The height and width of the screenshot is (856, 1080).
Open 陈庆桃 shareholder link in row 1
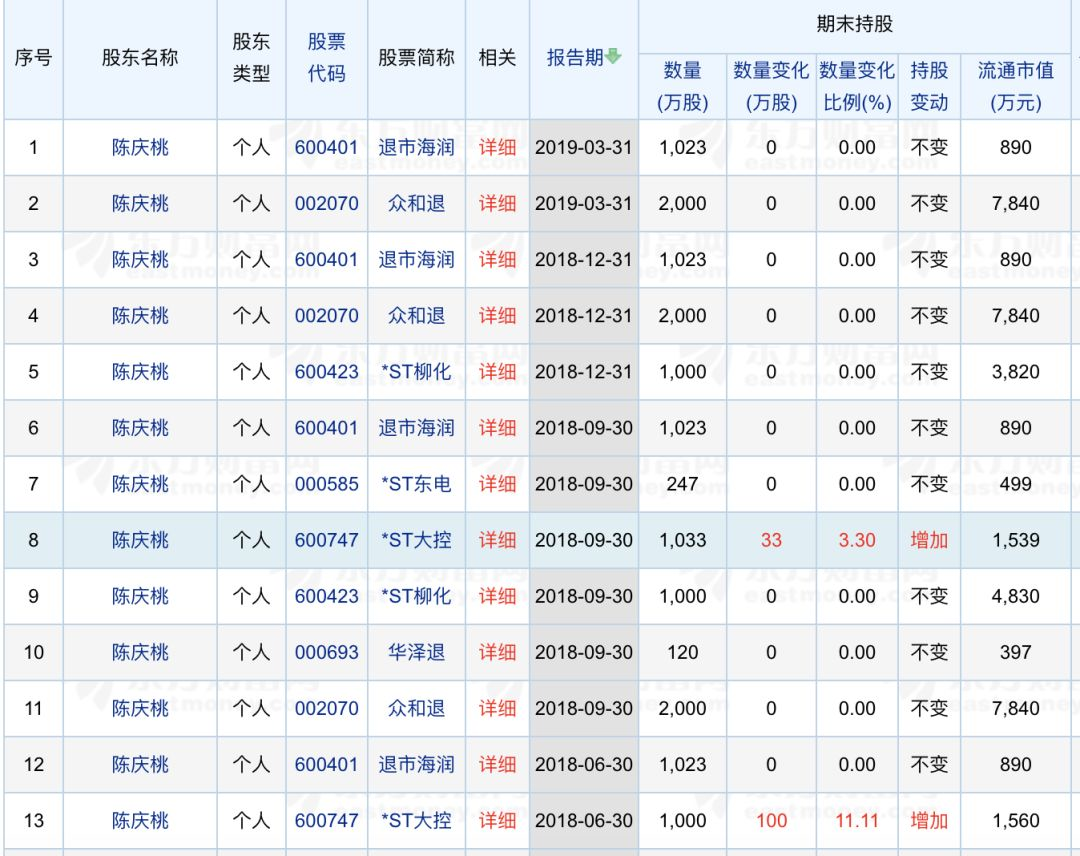tap(140, 148)
